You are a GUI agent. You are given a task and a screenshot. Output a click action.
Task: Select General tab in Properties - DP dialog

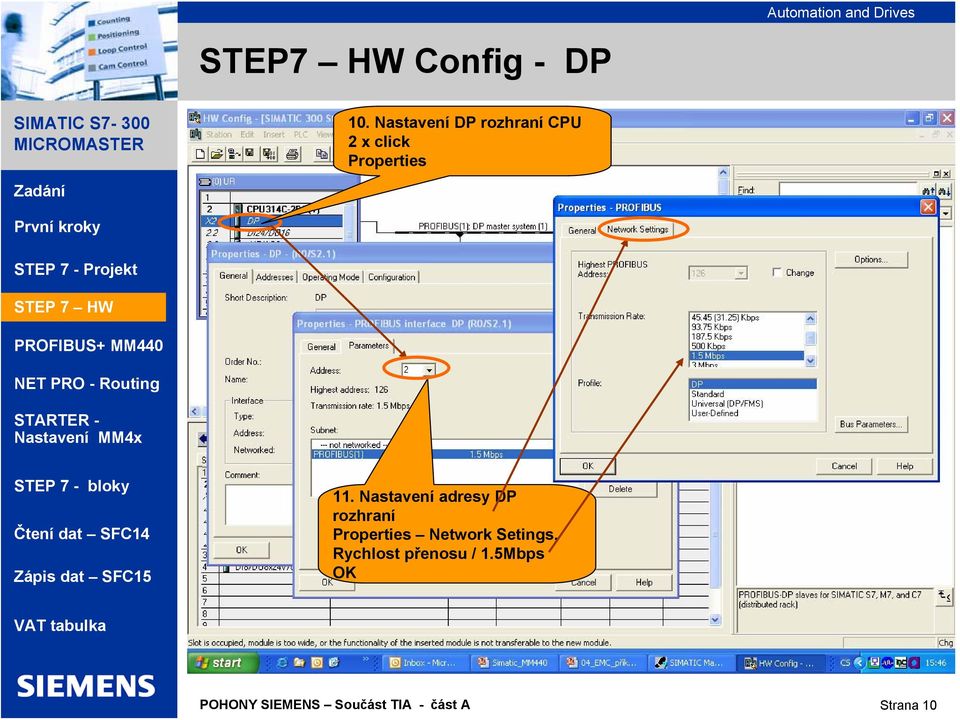click(x=233, y=276)
